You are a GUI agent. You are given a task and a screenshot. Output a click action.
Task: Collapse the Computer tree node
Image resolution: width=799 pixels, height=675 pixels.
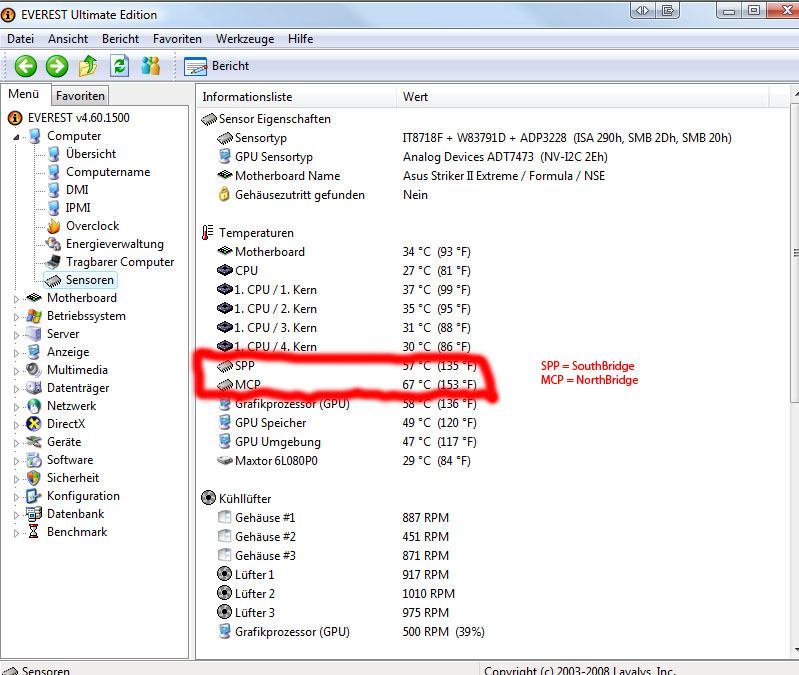(16, 137)
